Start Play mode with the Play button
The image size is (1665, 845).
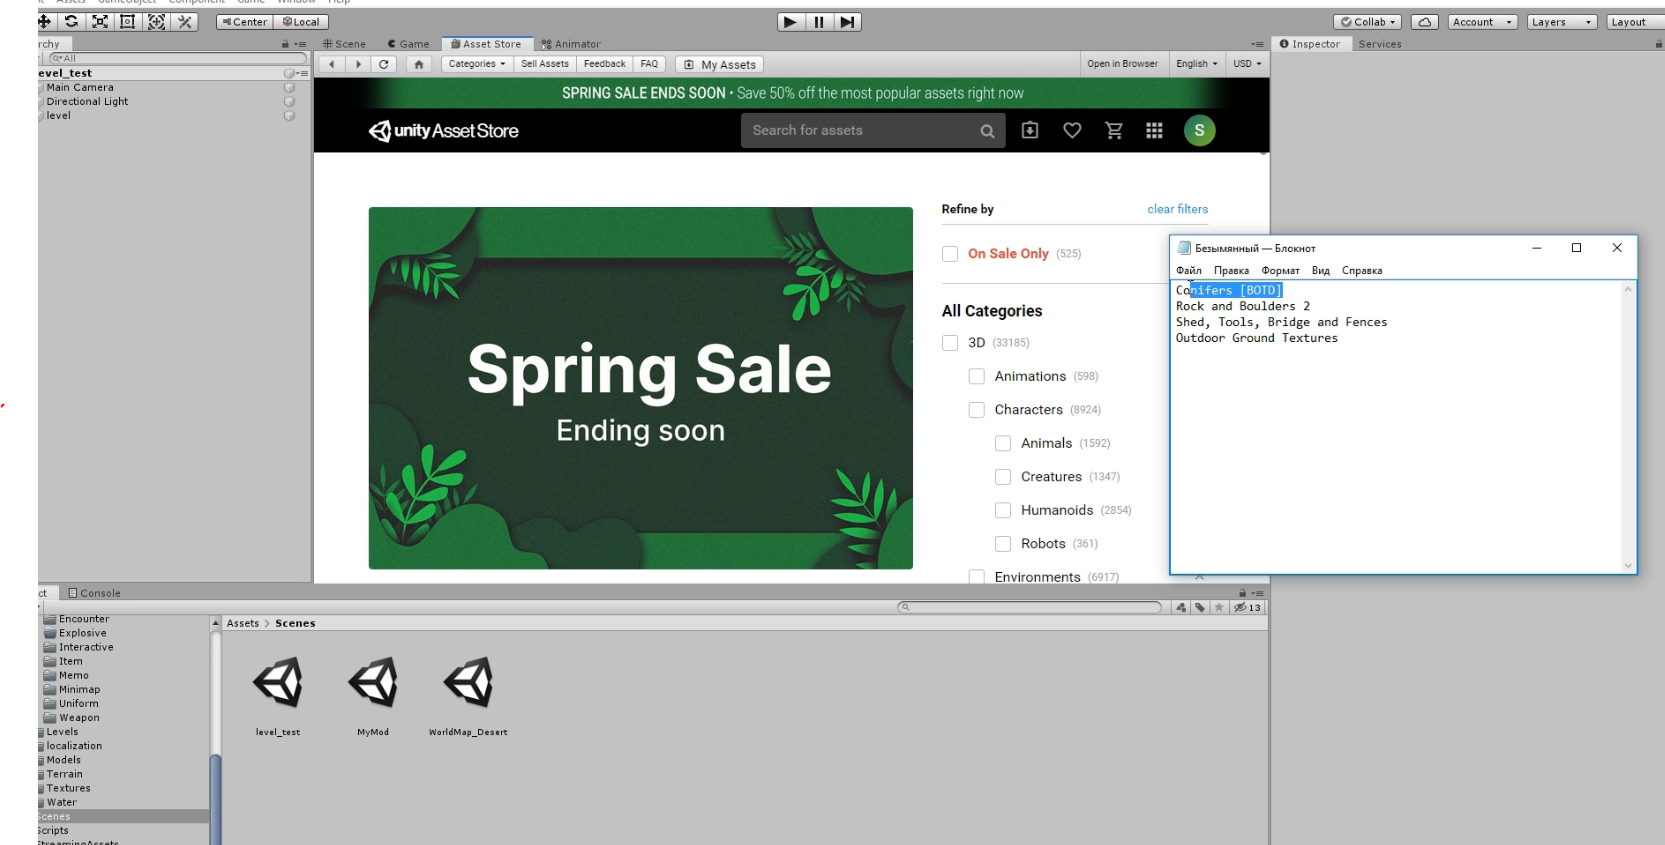coord(790,22)
